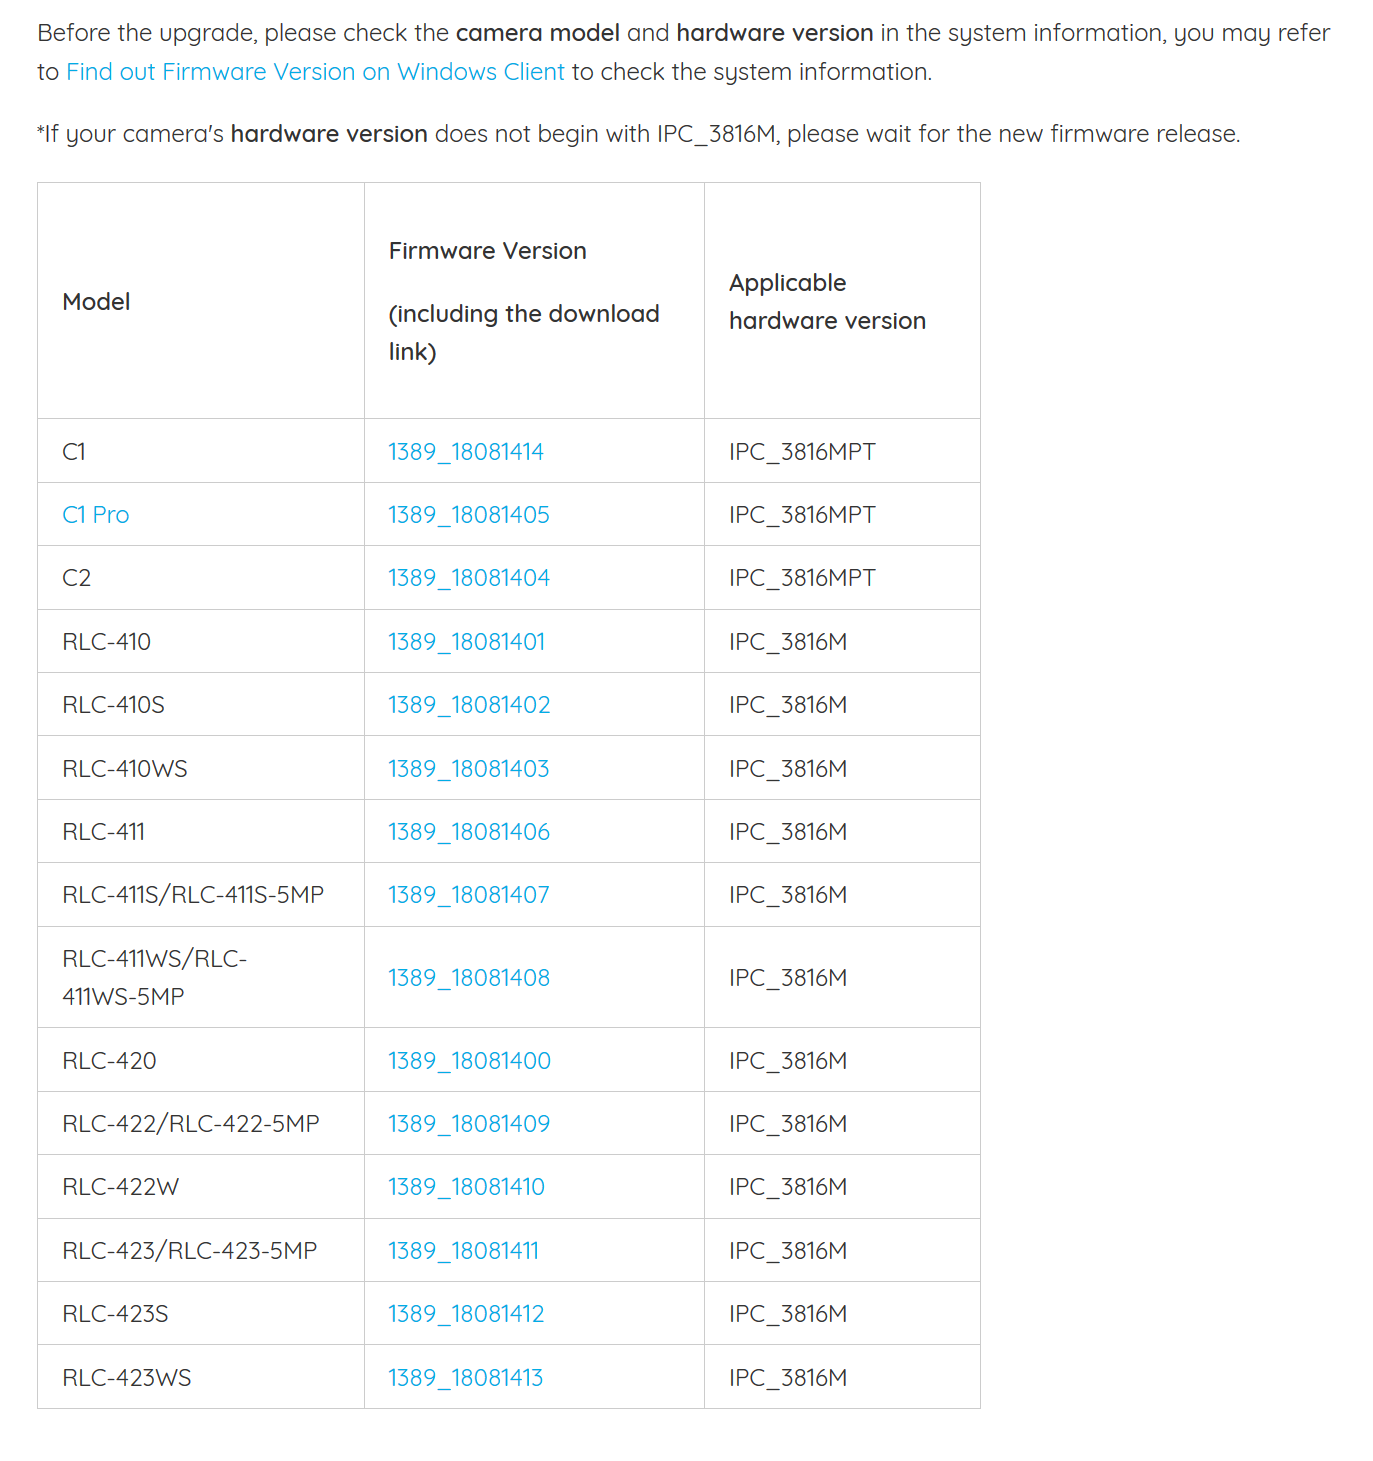The width and height of the screenshot is (1373, 1461).
Task: Download firmware 1389_18081414 for C1
Action: click(466, 452)
